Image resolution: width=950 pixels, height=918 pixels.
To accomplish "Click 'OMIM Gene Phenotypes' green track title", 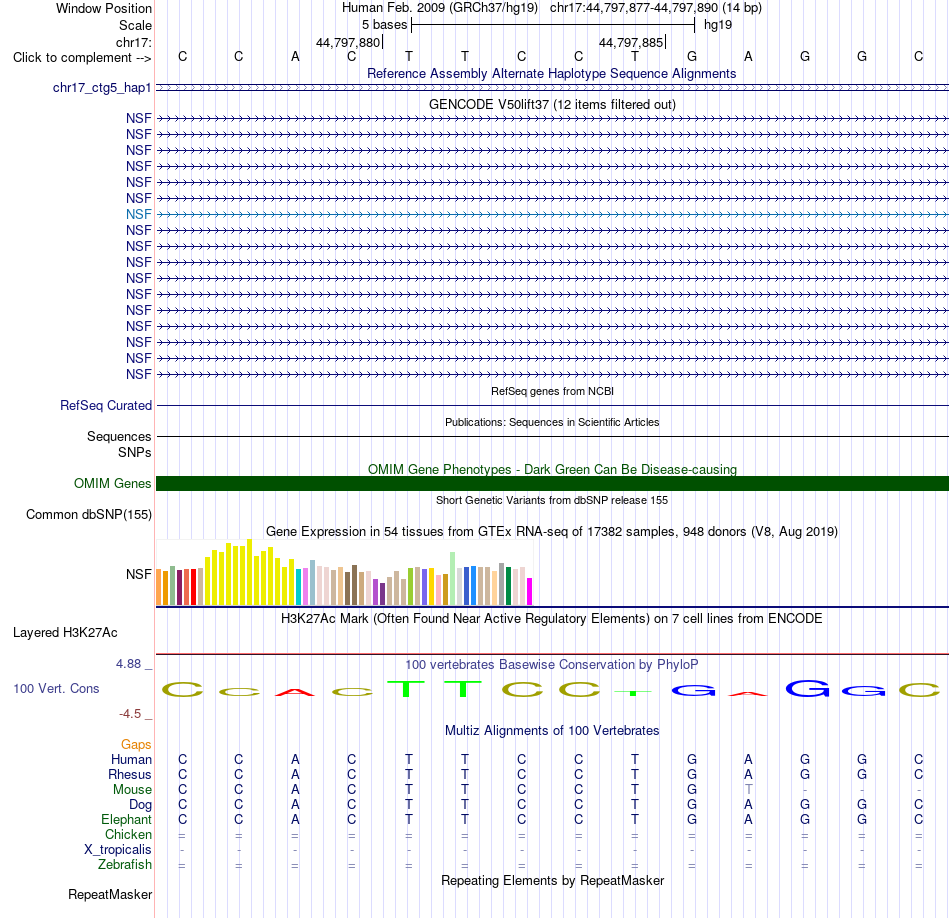I will click(x=552, y=470).
